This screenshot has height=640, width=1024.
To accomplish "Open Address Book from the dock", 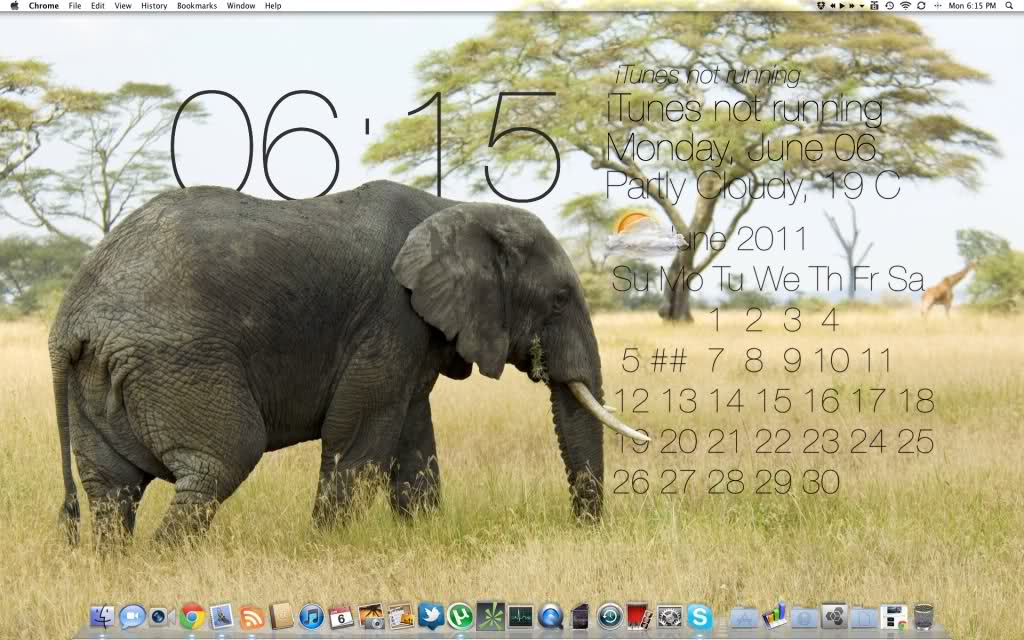I will coord(281,616).
